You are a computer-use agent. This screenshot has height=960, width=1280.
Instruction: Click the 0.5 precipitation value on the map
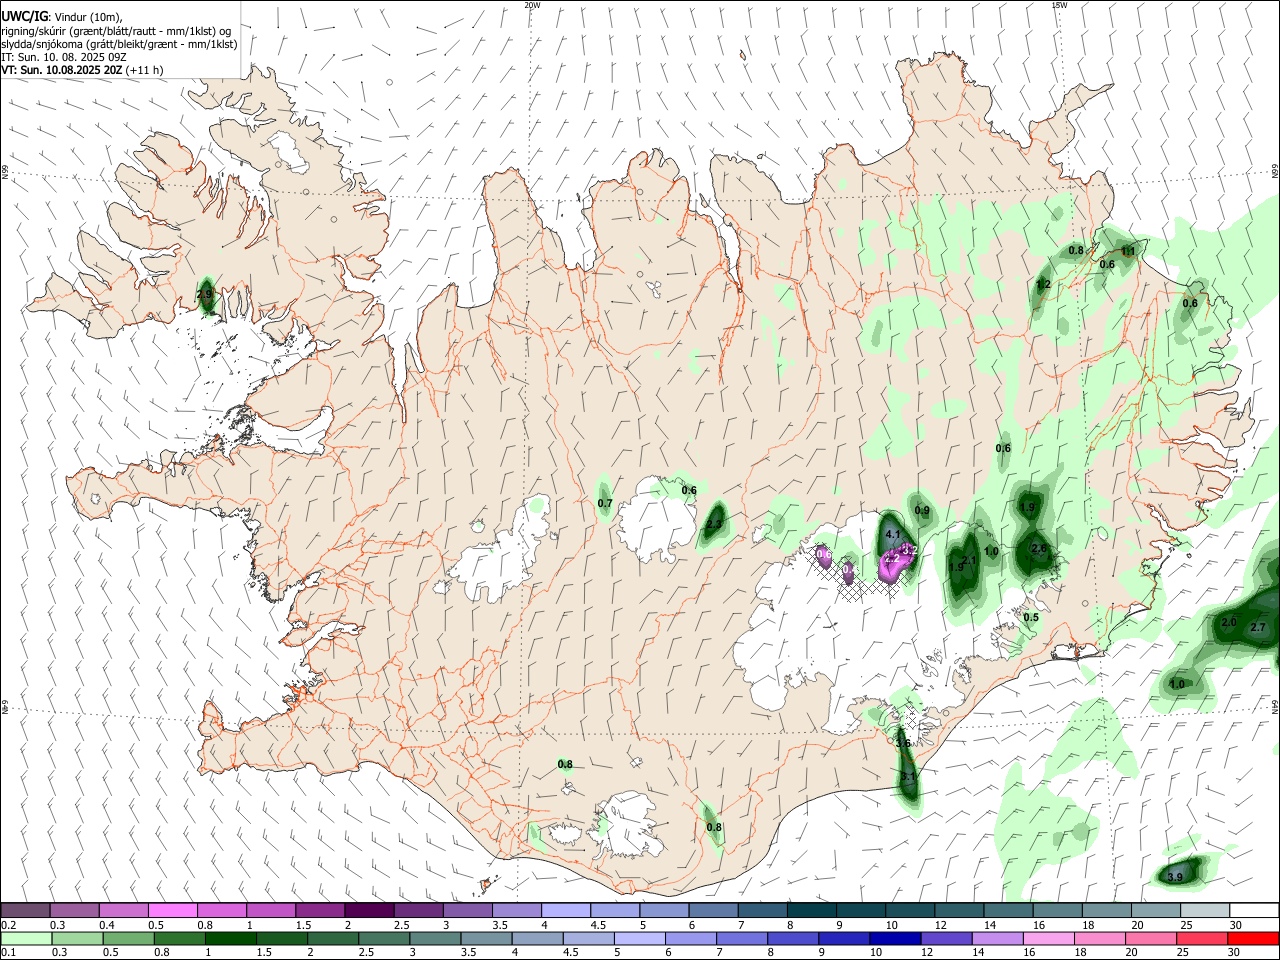(1032, 618)
